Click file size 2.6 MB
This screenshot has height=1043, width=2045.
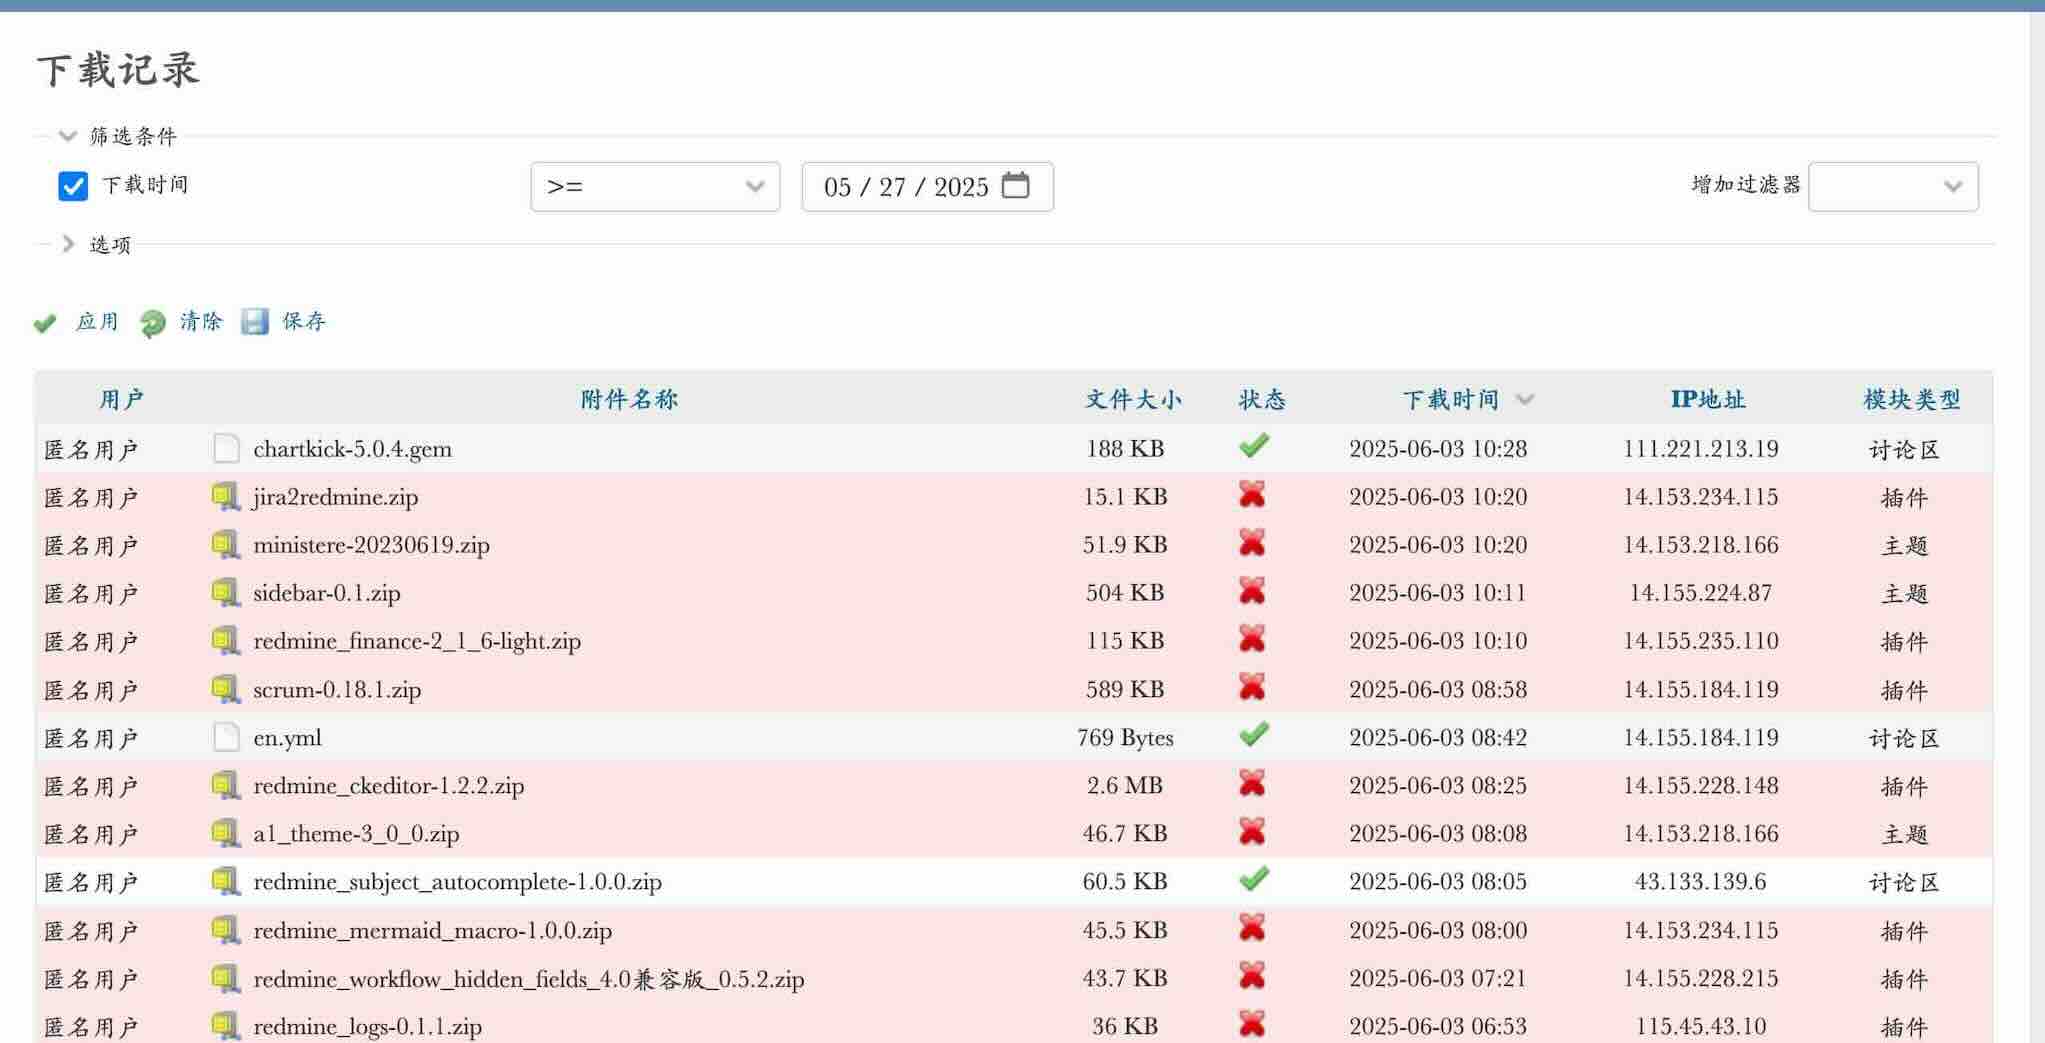click(1125, 786)
